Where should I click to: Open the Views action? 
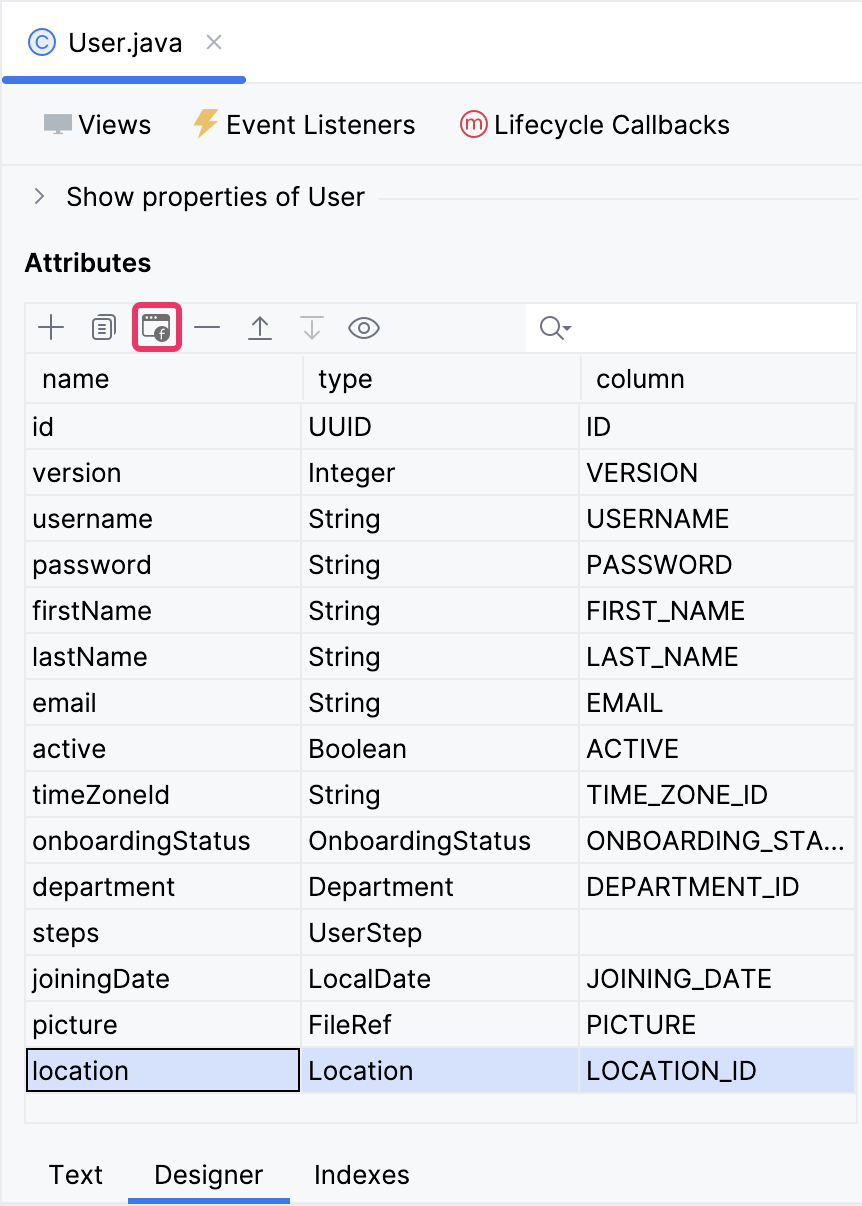coord(97,125)
